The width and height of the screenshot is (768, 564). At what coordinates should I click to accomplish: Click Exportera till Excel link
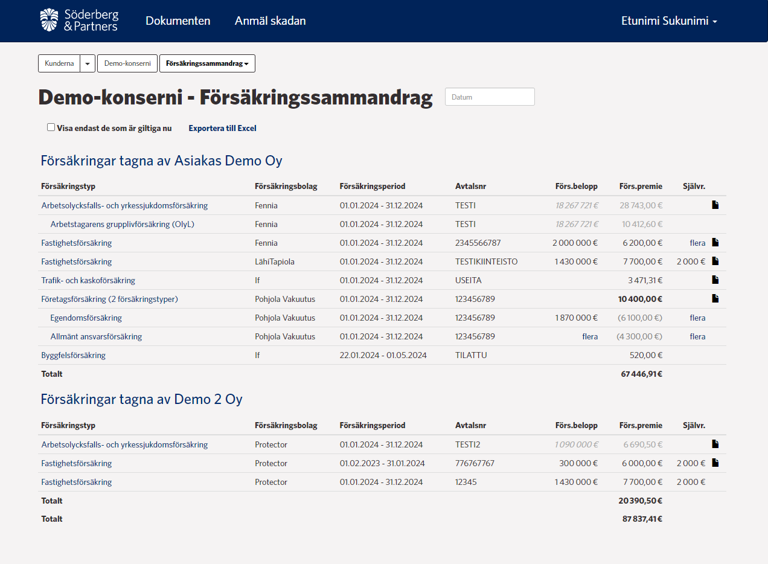(x=222, y=128)
